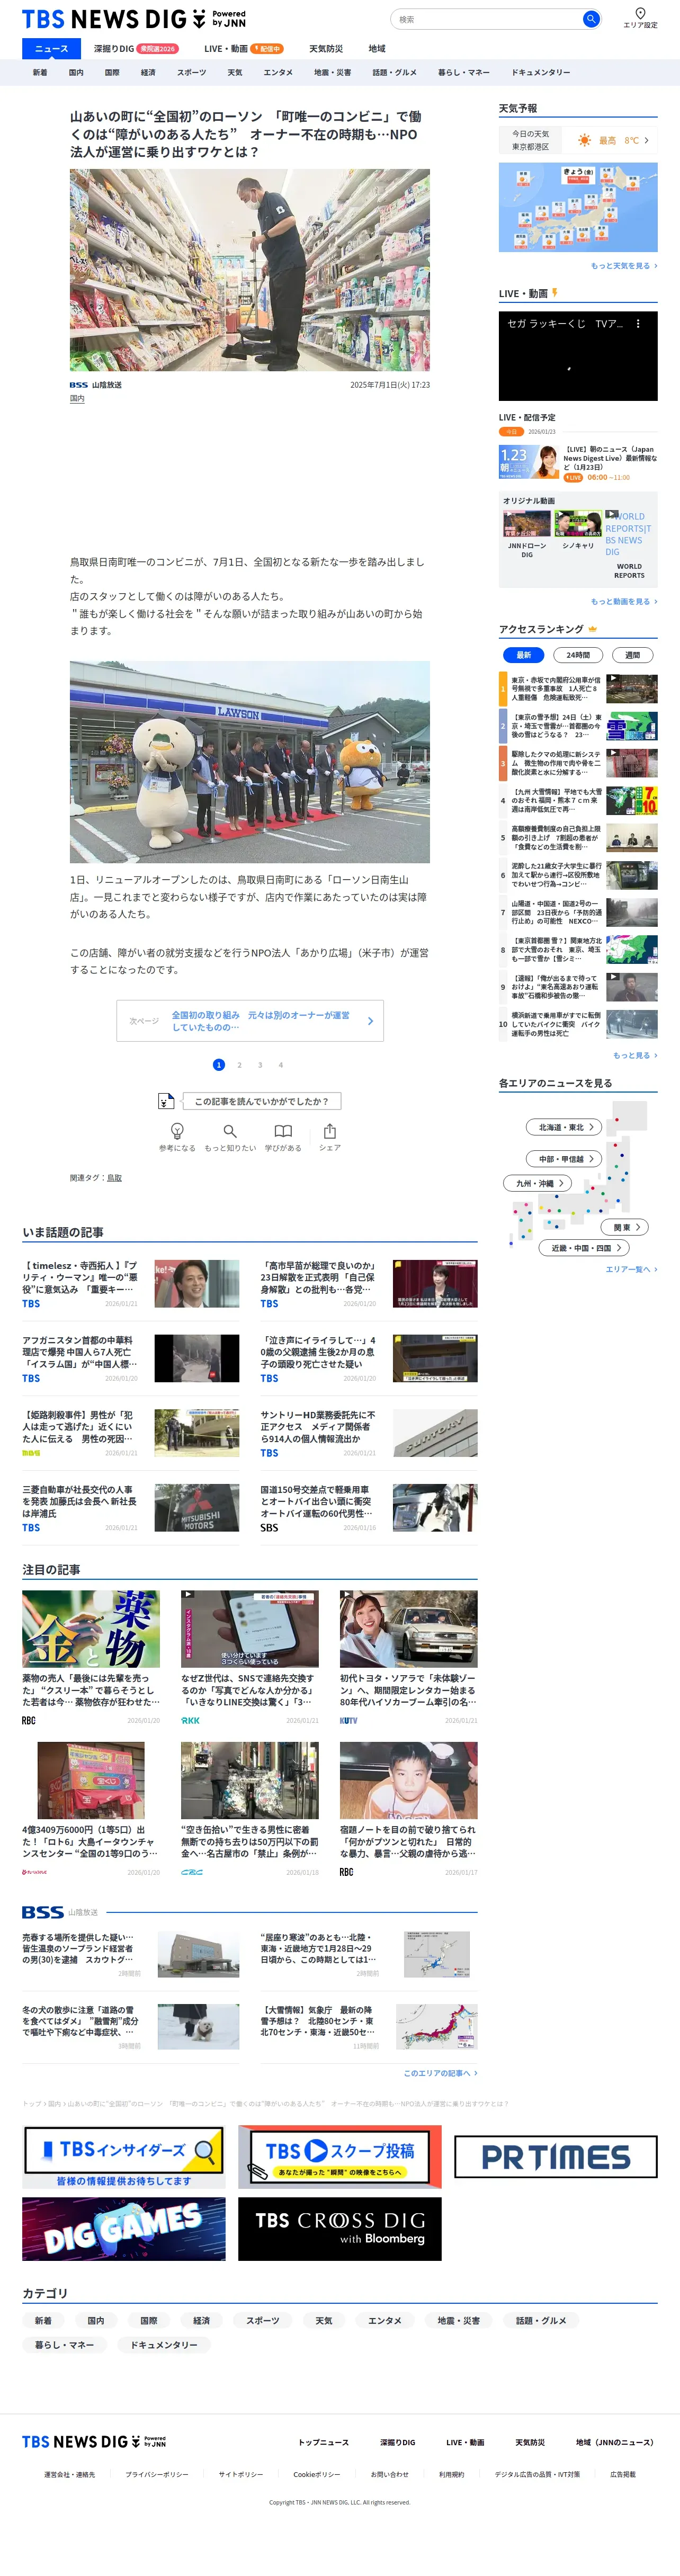Viewport: 680px width, 2576px height.
Task: Open ドキュメンタリー in sub navigation bar
Action: (541, 72)
